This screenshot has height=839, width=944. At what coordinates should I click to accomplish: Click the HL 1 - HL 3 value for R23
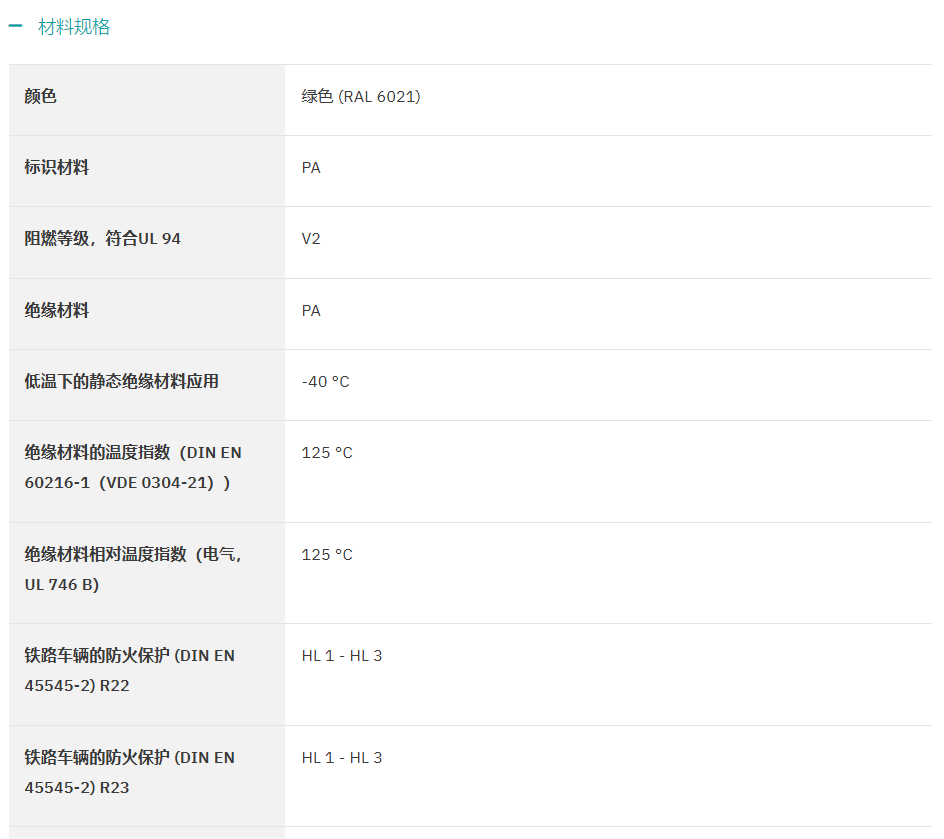(342, 757)
